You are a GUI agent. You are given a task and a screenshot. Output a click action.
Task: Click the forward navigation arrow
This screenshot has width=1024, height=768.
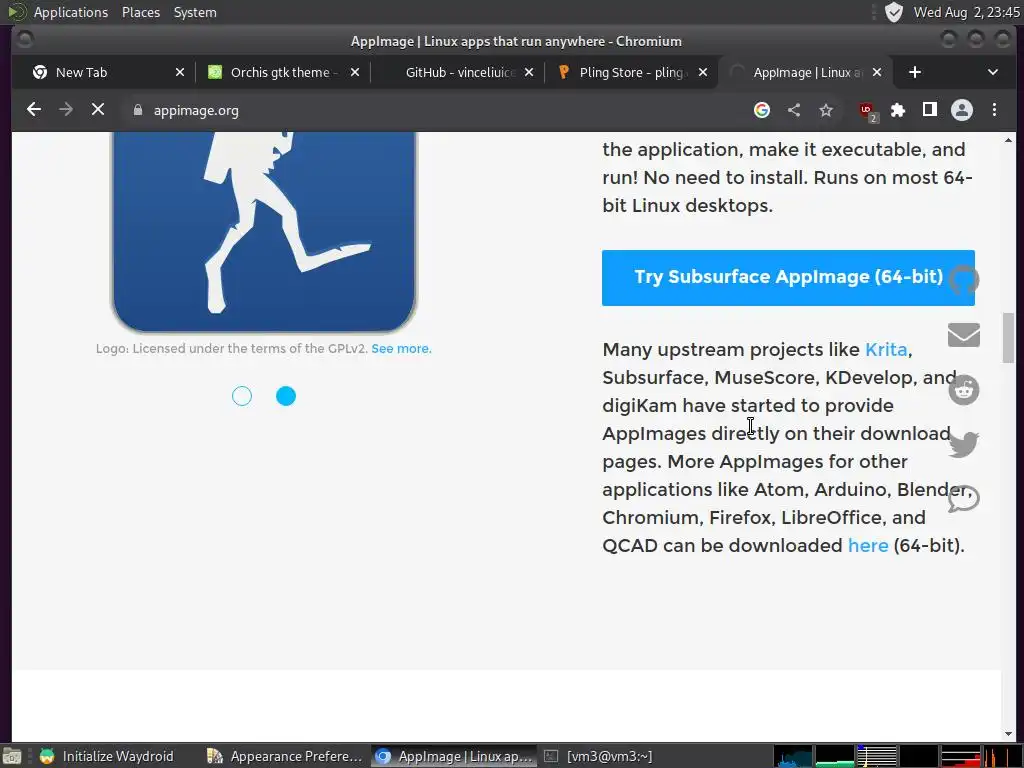66,110
